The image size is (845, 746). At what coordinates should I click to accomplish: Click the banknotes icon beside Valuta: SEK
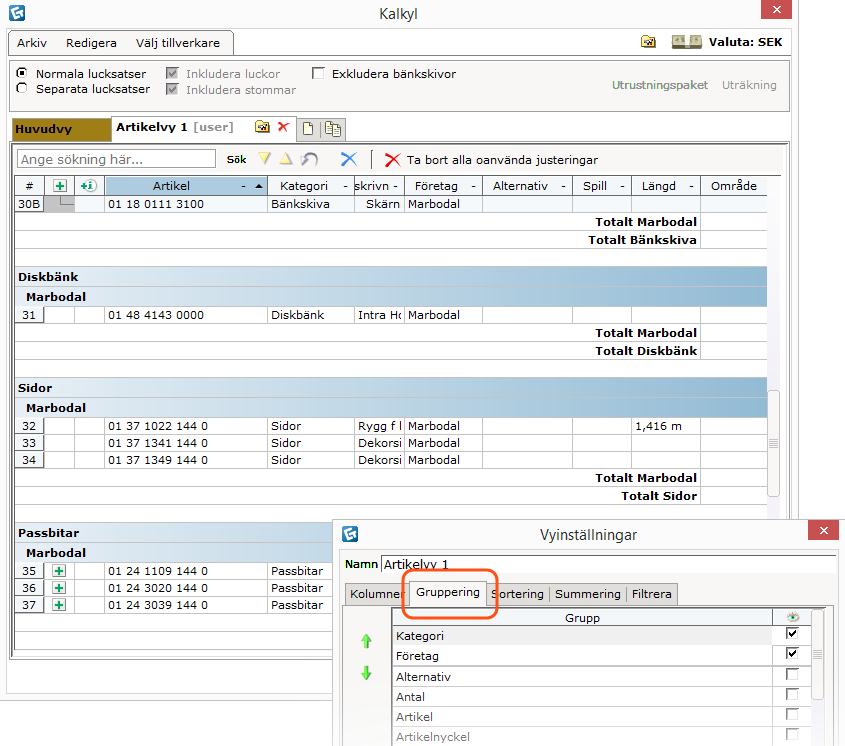pos(687,42)
